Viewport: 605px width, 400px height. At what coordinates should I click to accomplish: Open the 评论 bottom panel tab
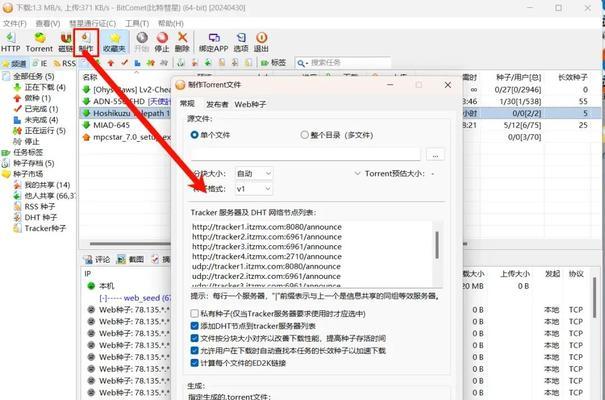coord(98,259)
